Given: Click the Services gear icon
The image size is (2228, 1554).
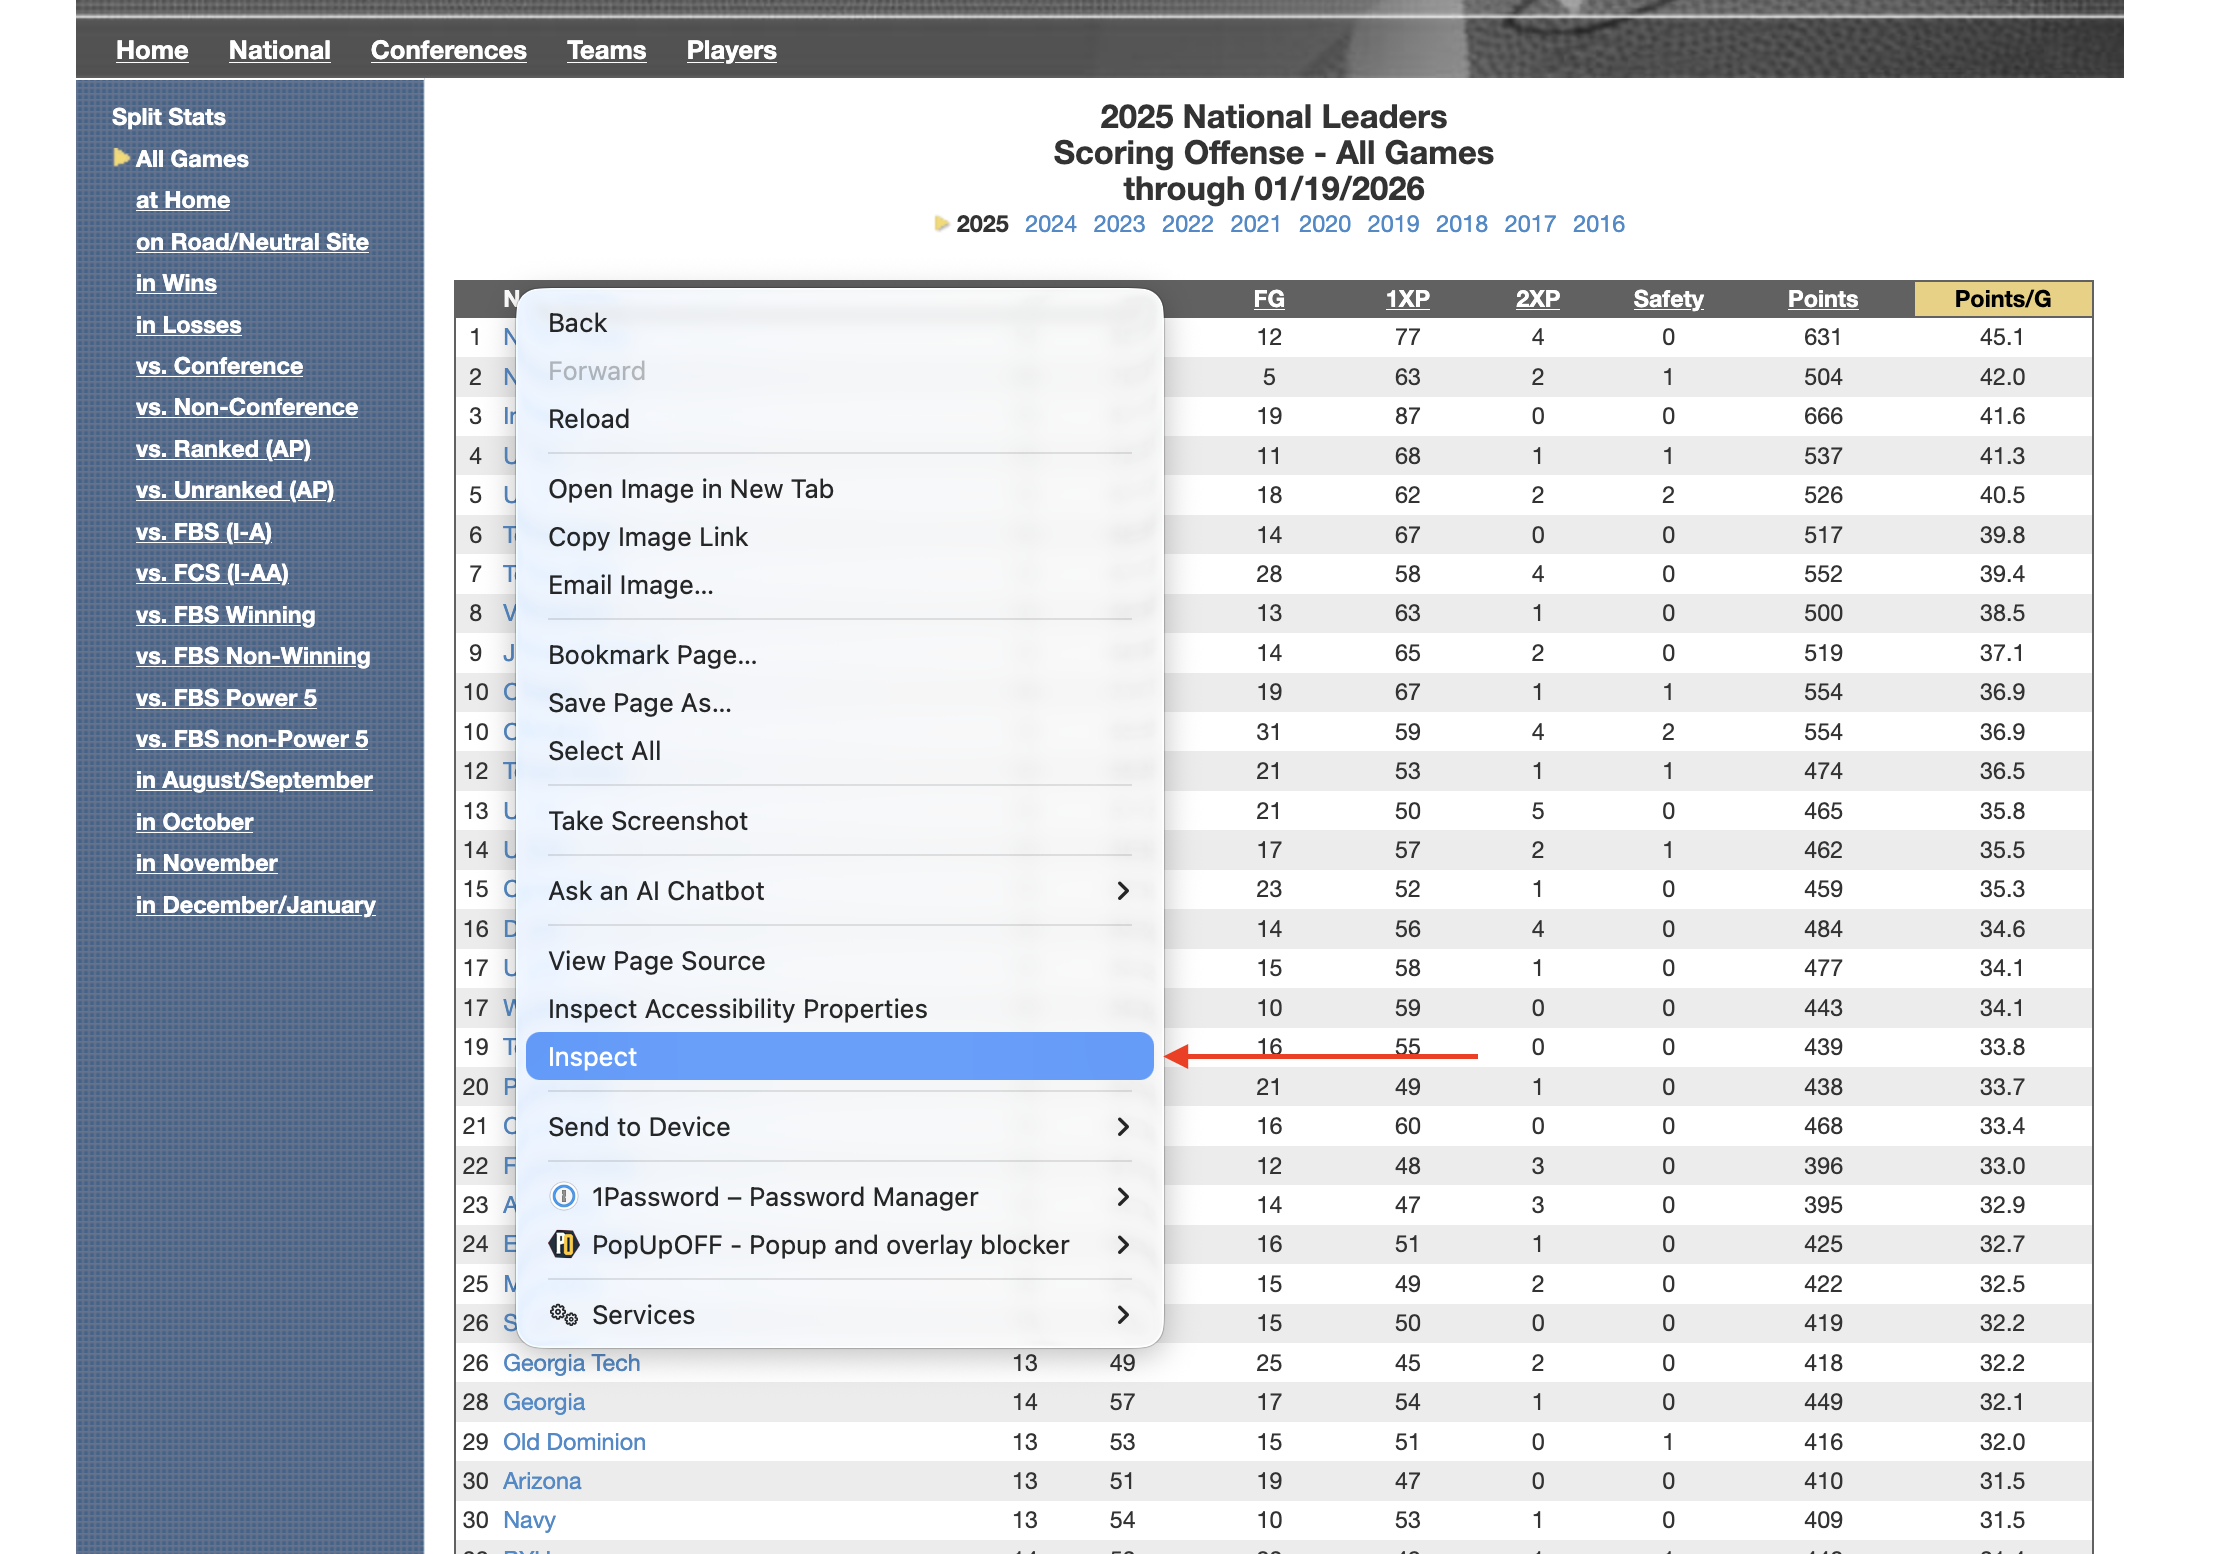Looking at the screenshot, I should 564,1314.
